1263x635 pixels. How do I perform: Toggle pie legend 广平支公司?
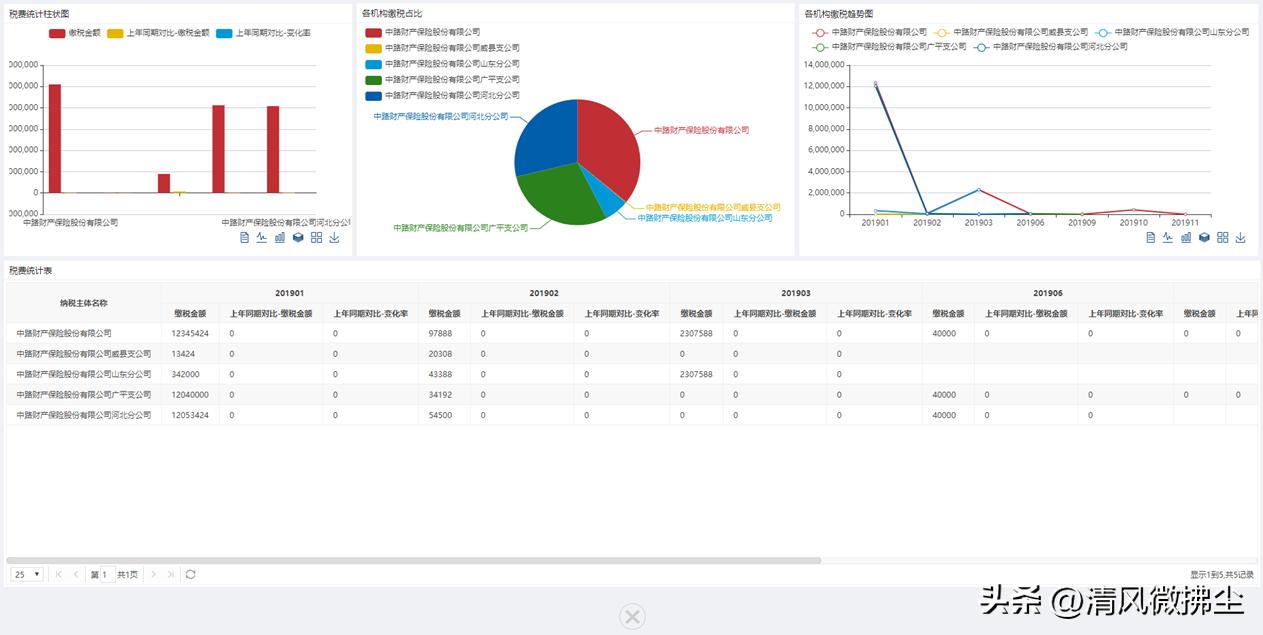[x=442, y=80]
